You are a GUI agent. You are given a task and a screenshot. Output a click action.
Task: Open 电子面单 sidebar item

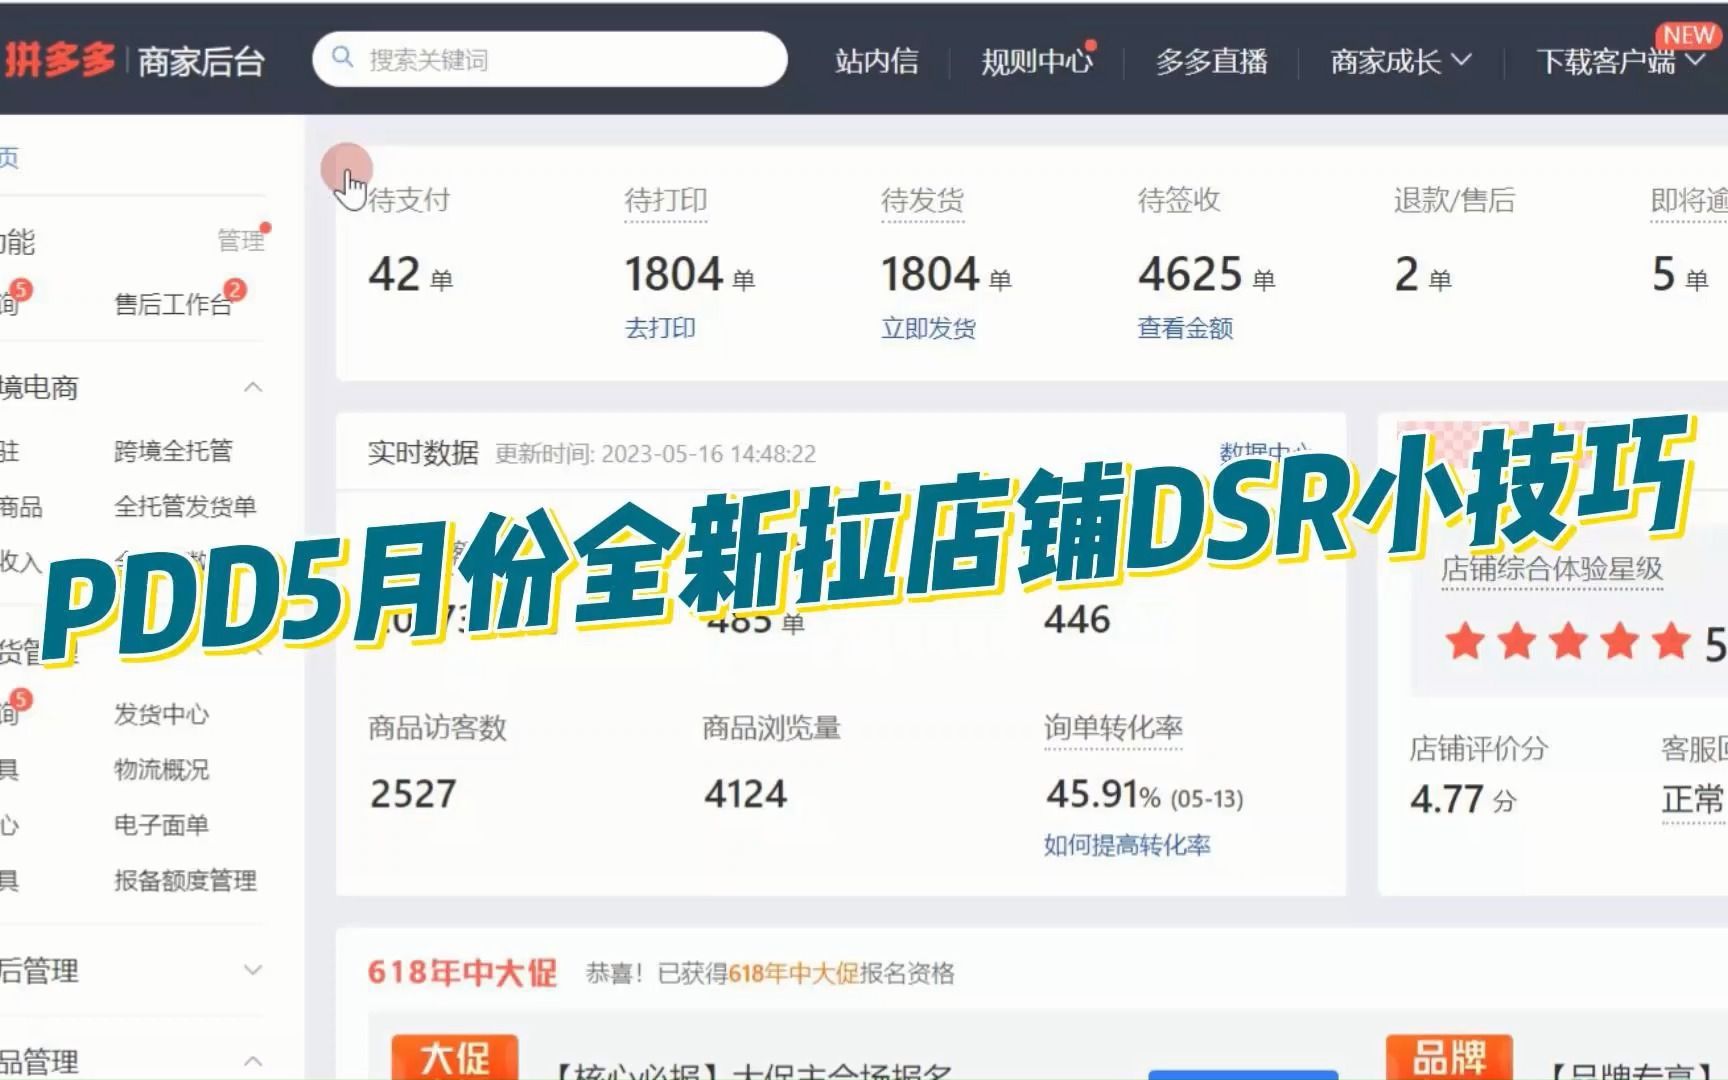pyautogui.click(x=162, y=825)
